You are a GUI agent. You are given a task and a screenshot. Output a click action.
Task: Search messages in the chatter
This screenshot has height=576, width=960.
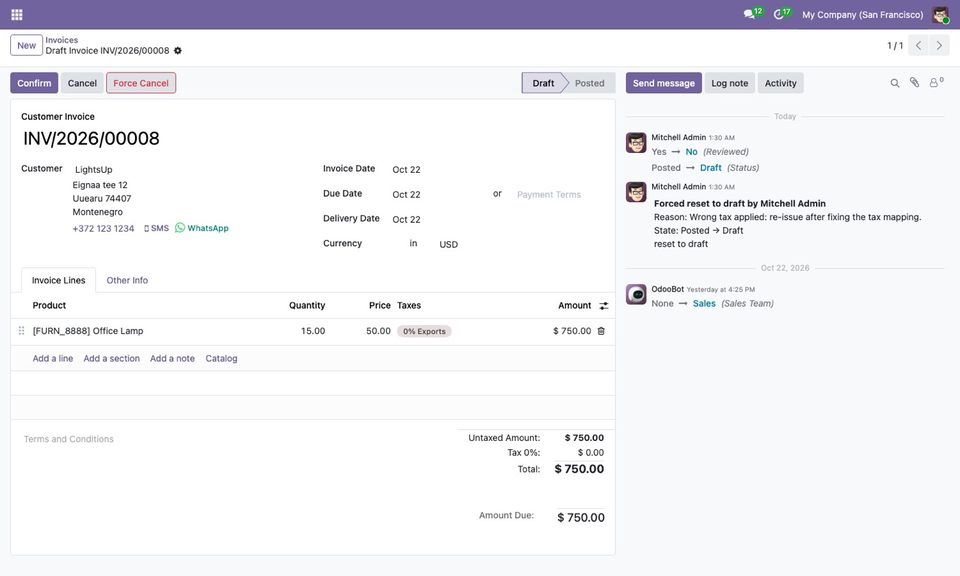(894, 83)
